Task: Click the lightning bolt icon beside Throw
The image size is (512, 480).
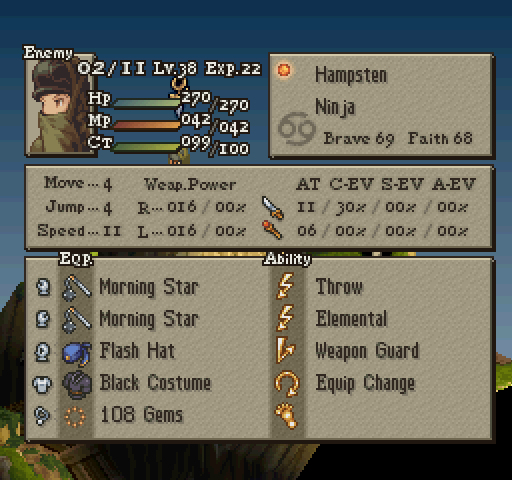Action: (285, 286)
